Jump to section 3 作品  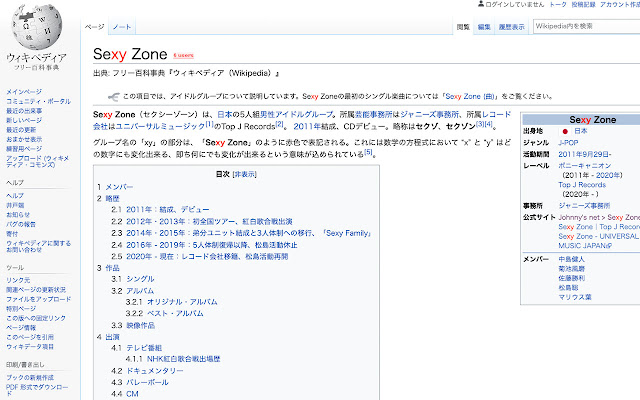[112, 268]
